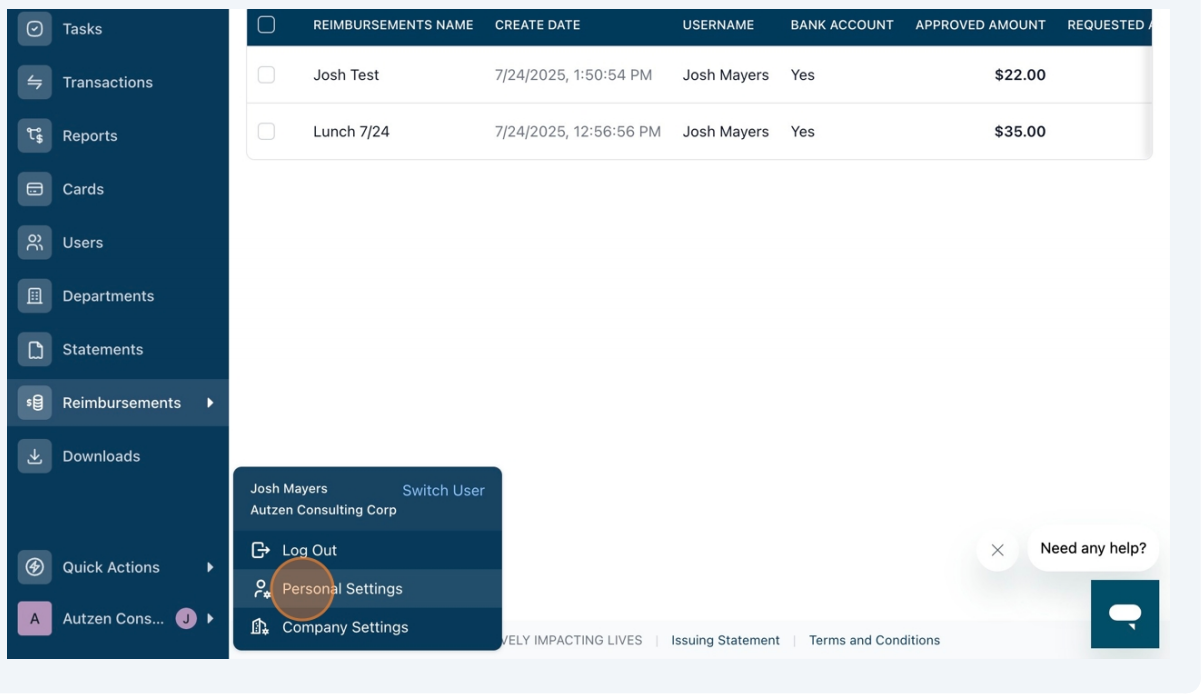Click the Quick Actions lightning icon
This screenshot has width=1204, height=698.
click(x=34, y=567)
